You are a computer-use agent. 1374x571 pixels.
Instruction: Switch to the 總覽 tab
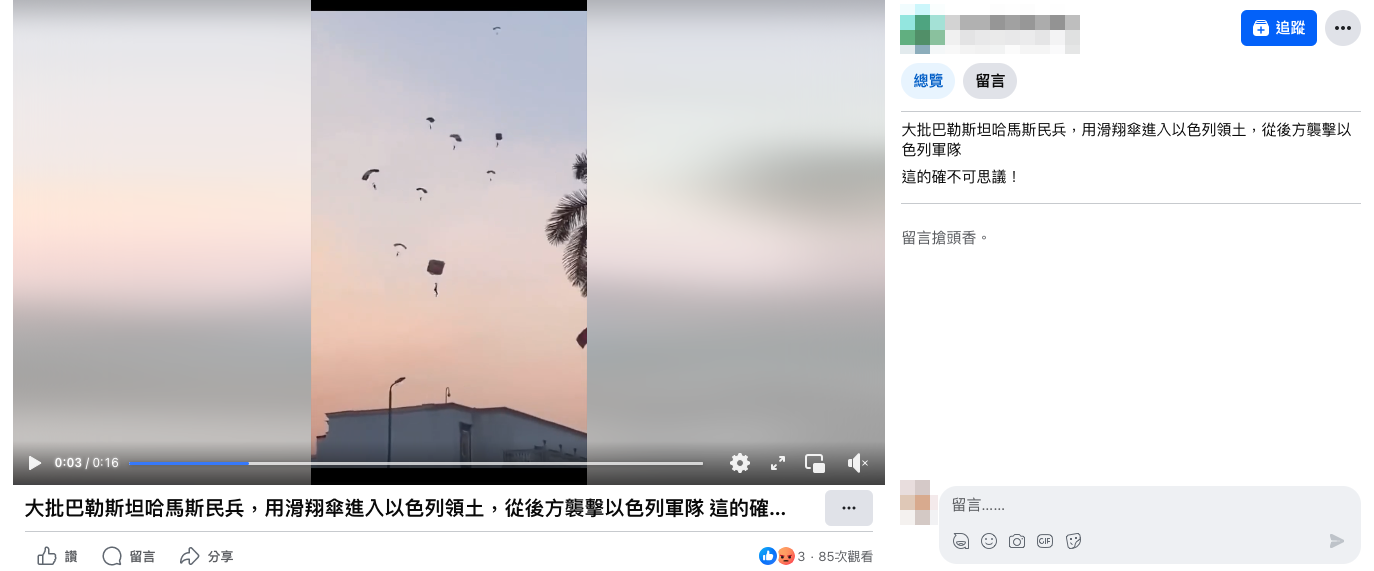pyautogui.click(x=928, y=81)
